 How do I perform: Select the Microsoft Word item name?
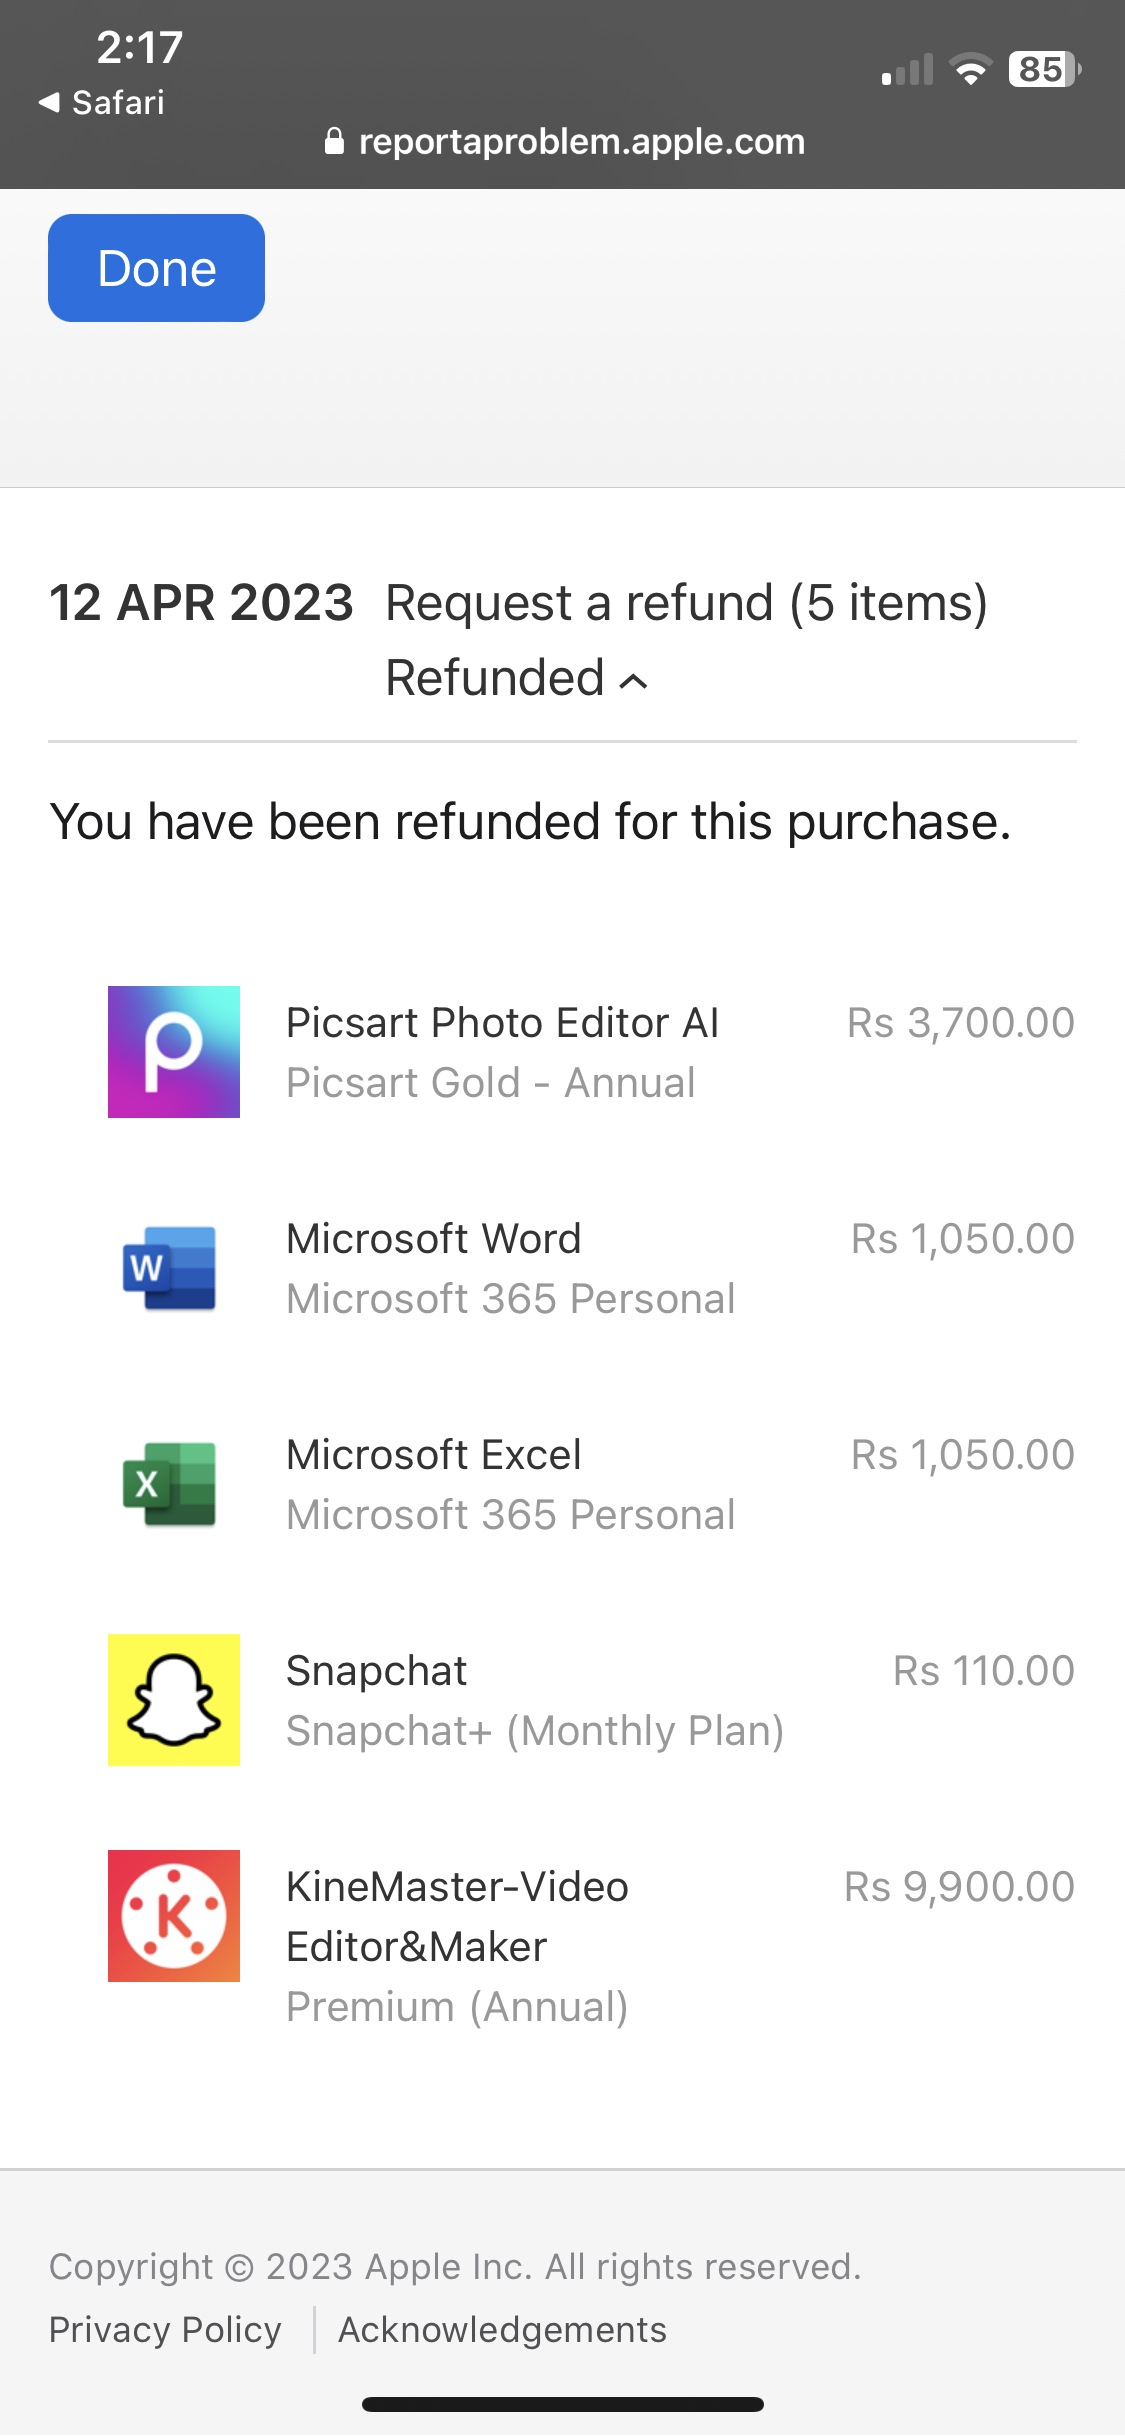click(x=433, y=1238)
